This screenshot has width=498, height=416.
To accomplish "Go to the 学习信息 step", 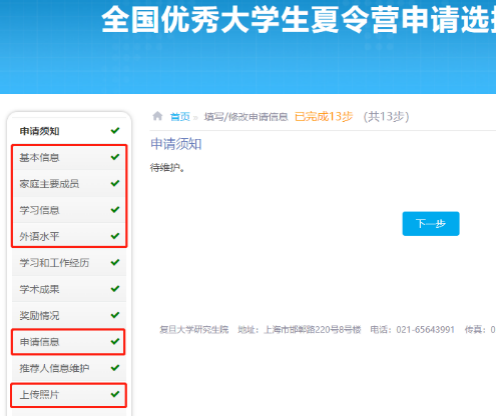I will pos(69,210).
